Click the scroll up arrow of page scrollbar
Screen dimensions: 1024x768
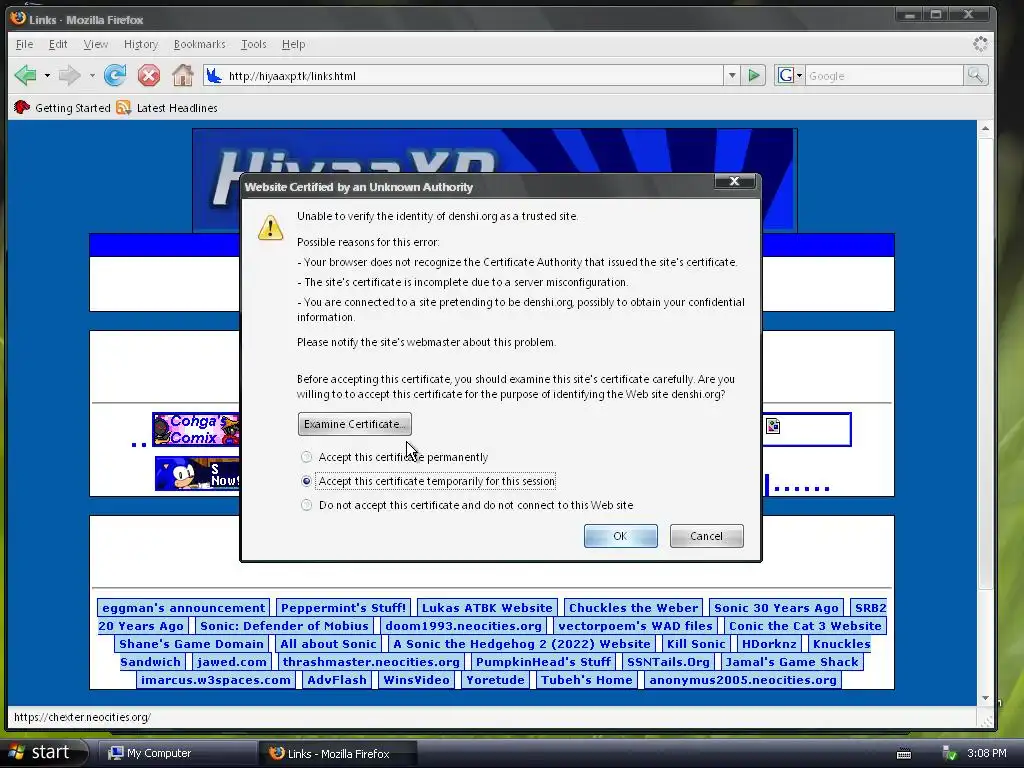coord(985,129)
